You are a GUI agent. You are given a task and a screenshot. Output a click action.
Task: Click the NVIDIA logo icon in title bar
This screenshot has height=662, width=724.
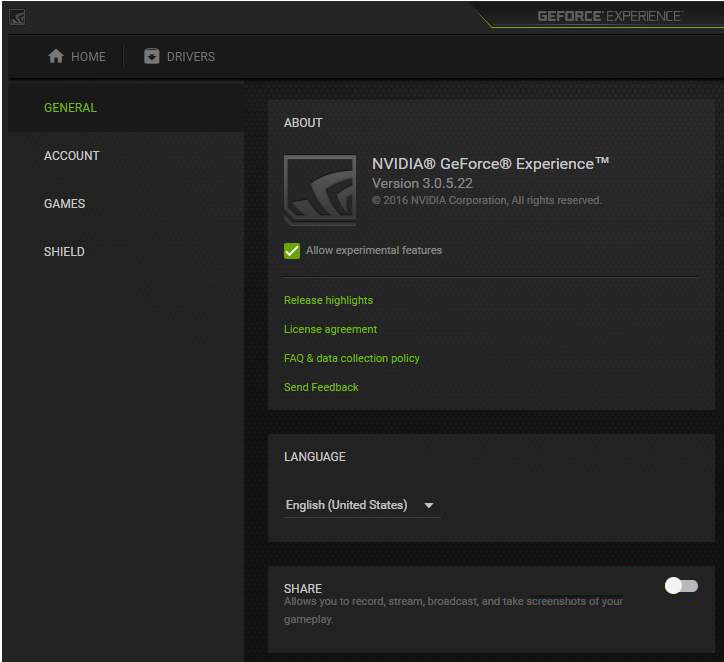click(x=17, y=18)
